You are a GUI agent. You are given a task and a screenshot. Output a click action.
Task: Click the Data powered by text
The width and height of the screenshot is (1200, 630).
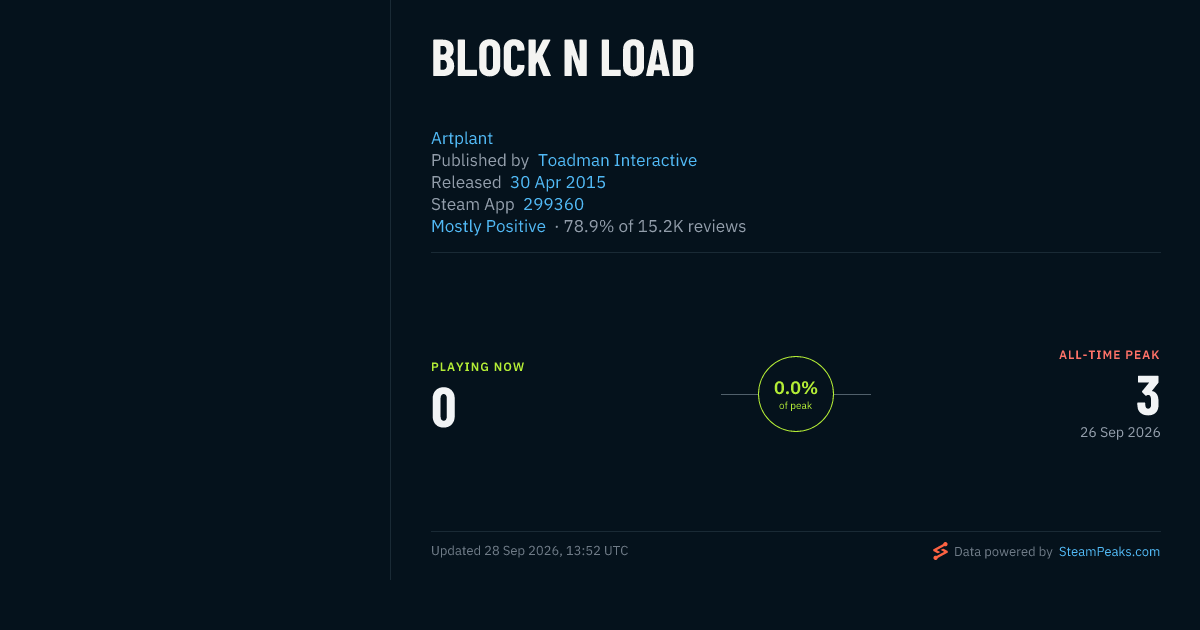pyautogui.click(x=1003, y=551)
